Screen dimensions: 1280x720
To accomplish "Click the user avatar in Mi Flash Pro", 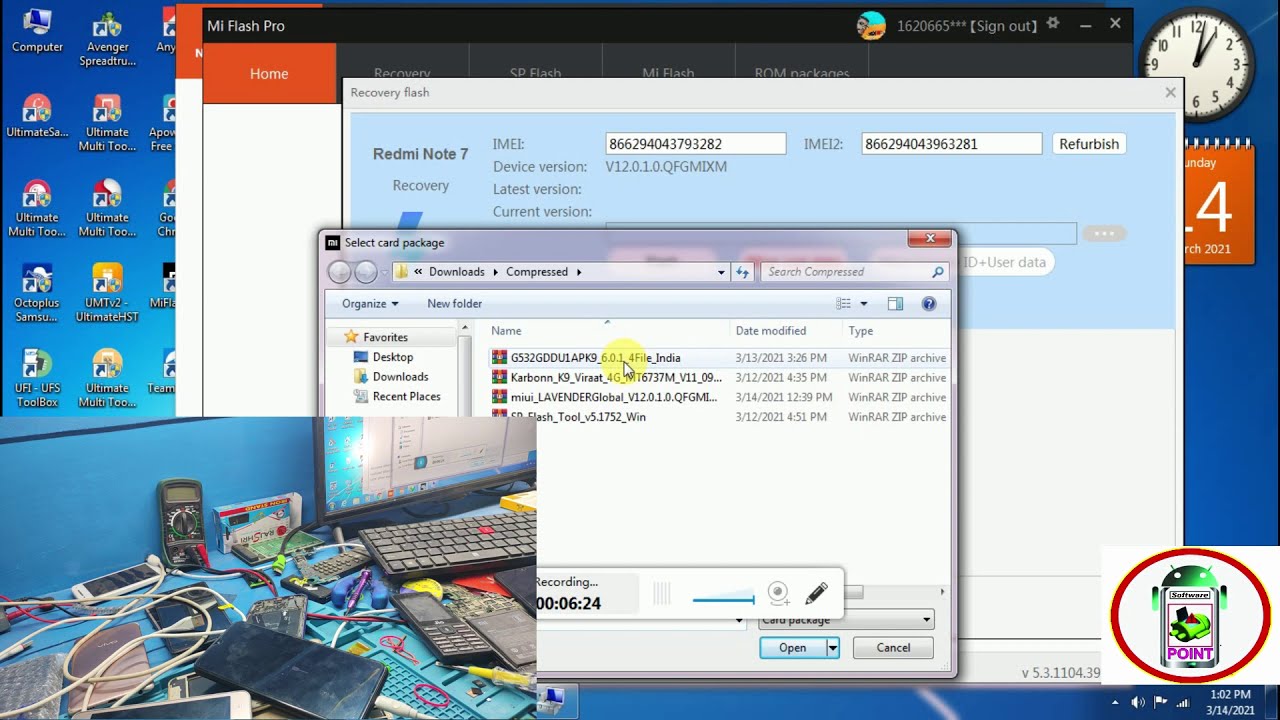I will [x=871, y=25].
